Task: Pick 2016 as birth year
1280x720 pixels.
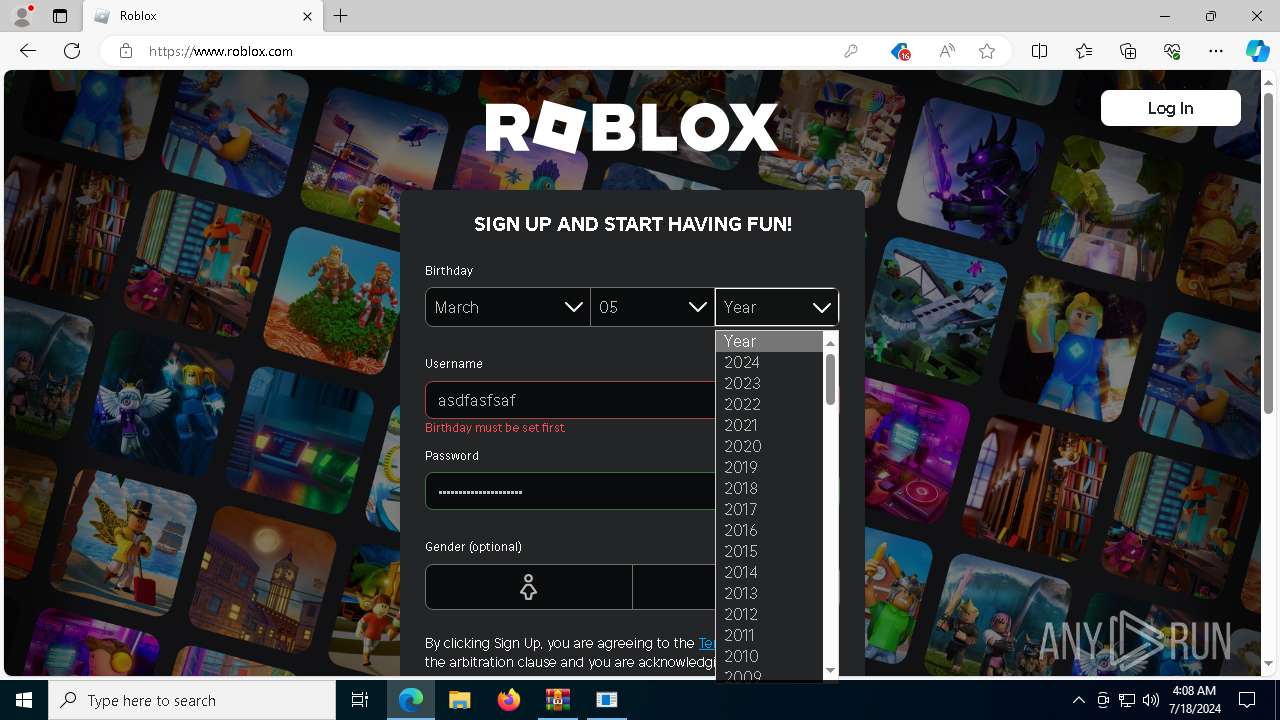Action: click(x=769, y=530)
